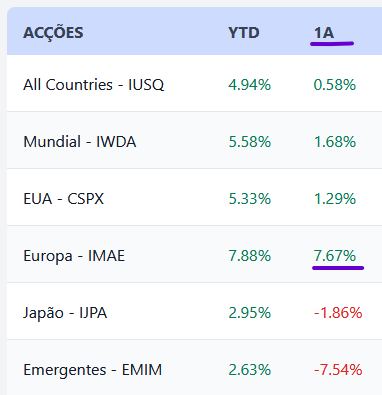Click the 5.33% YTD value for CSPX

coord(250,199)
